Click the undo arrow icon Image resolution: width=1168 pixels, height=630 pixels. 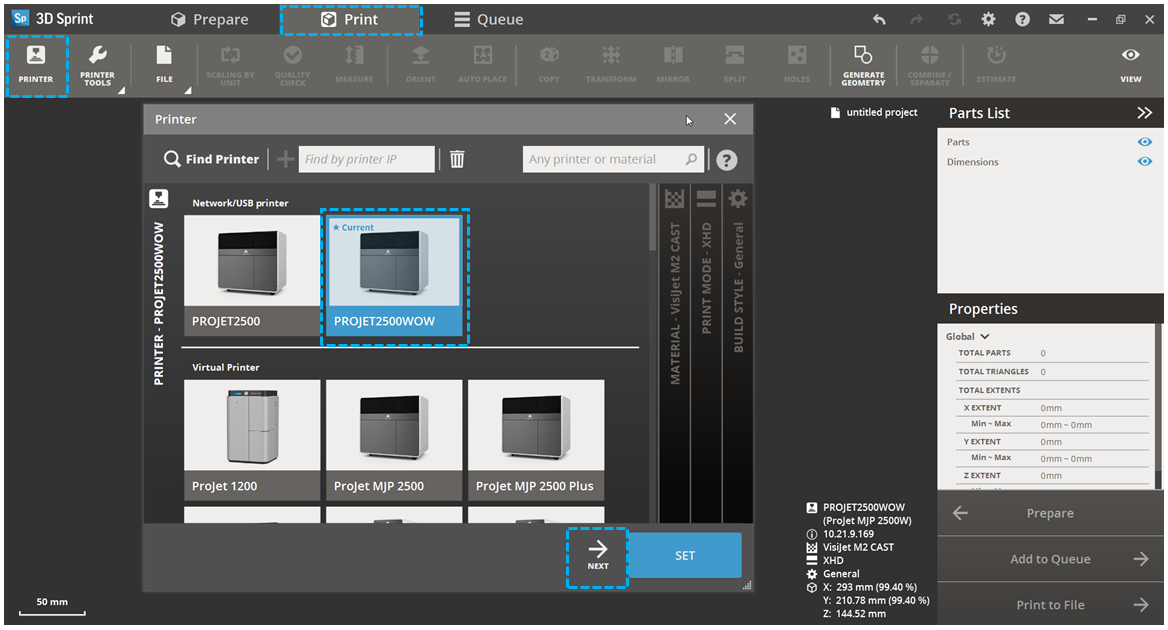click(x=879, y=19)
